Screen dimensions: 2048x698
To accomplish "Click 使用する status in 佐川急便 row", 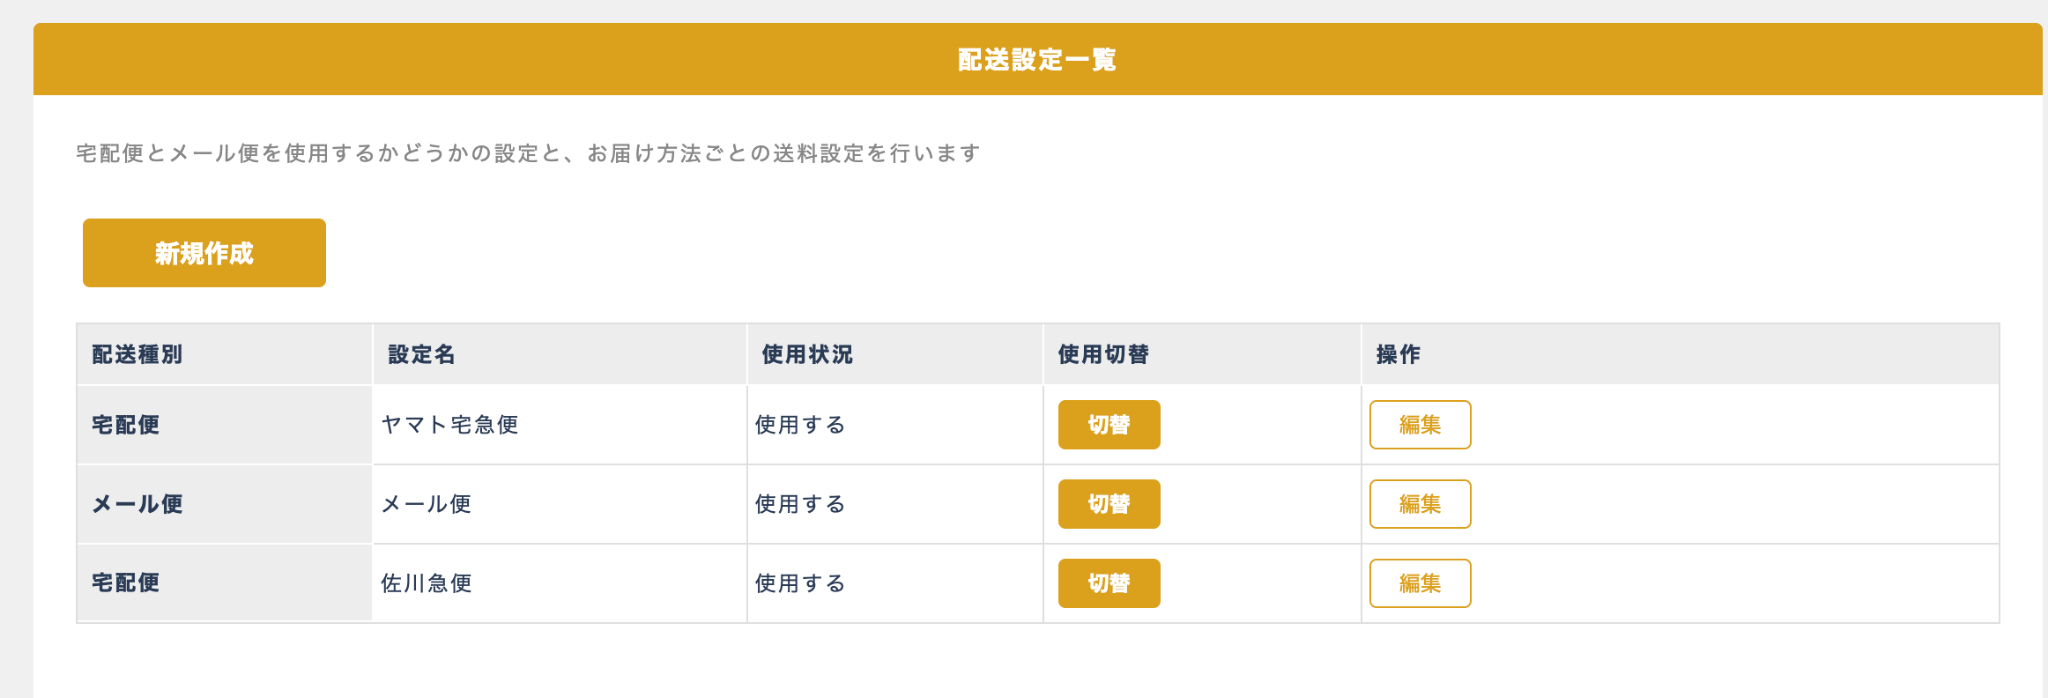I will click(800, 583).
